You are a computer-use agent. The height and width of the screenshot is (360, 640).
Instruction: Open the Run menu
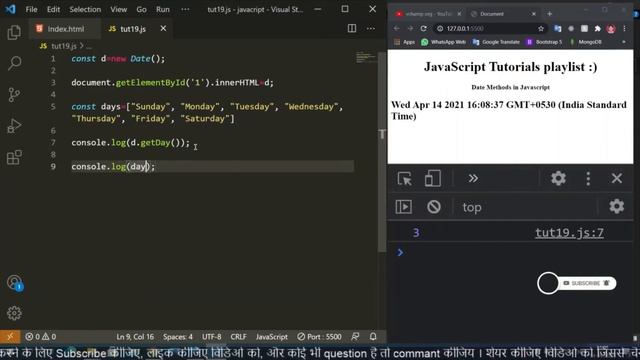tap(162, 9)
